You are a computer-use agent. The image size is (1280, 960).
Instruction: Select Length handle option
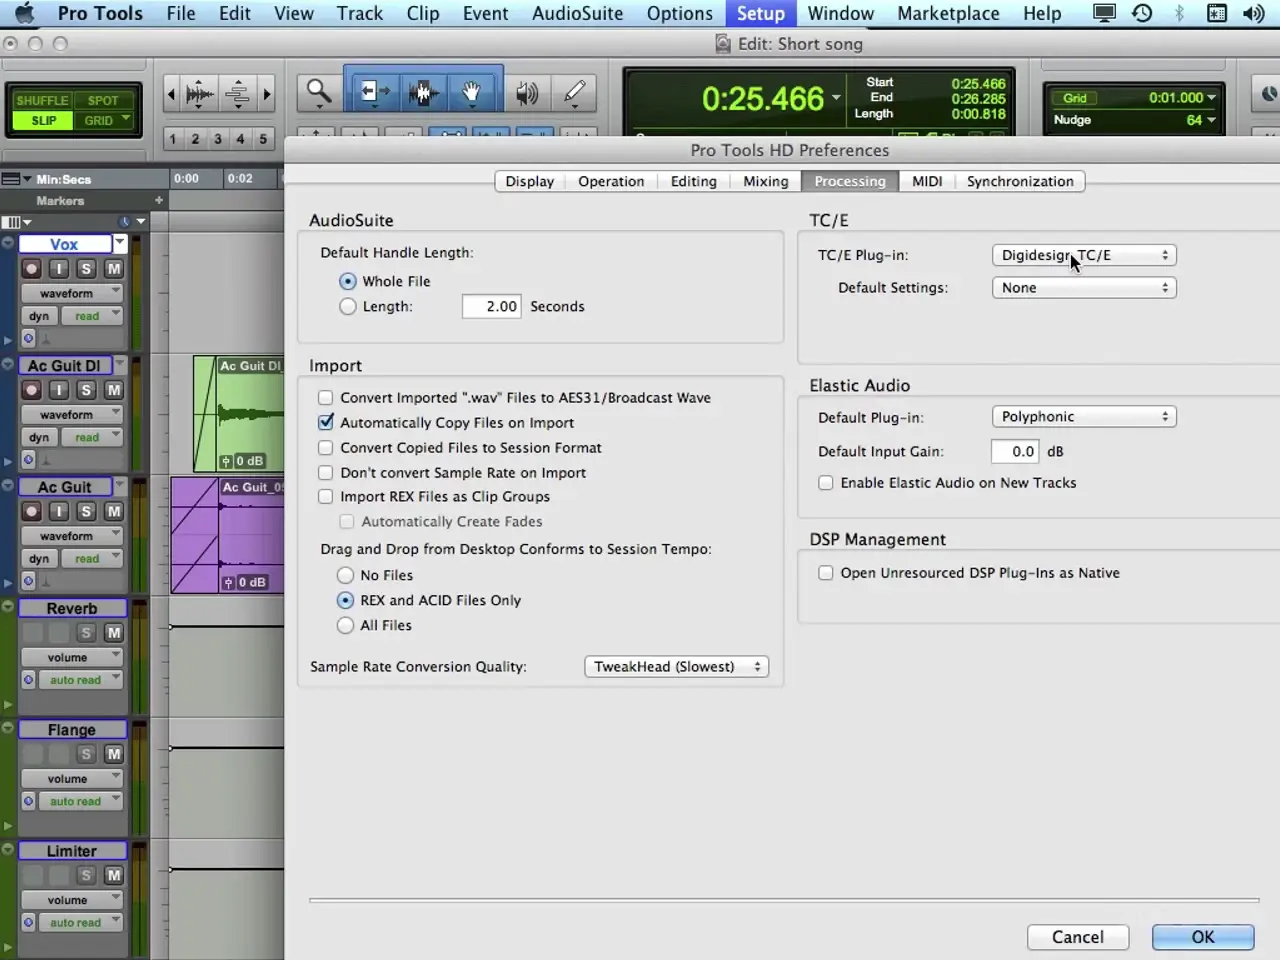tap(348, 306)
